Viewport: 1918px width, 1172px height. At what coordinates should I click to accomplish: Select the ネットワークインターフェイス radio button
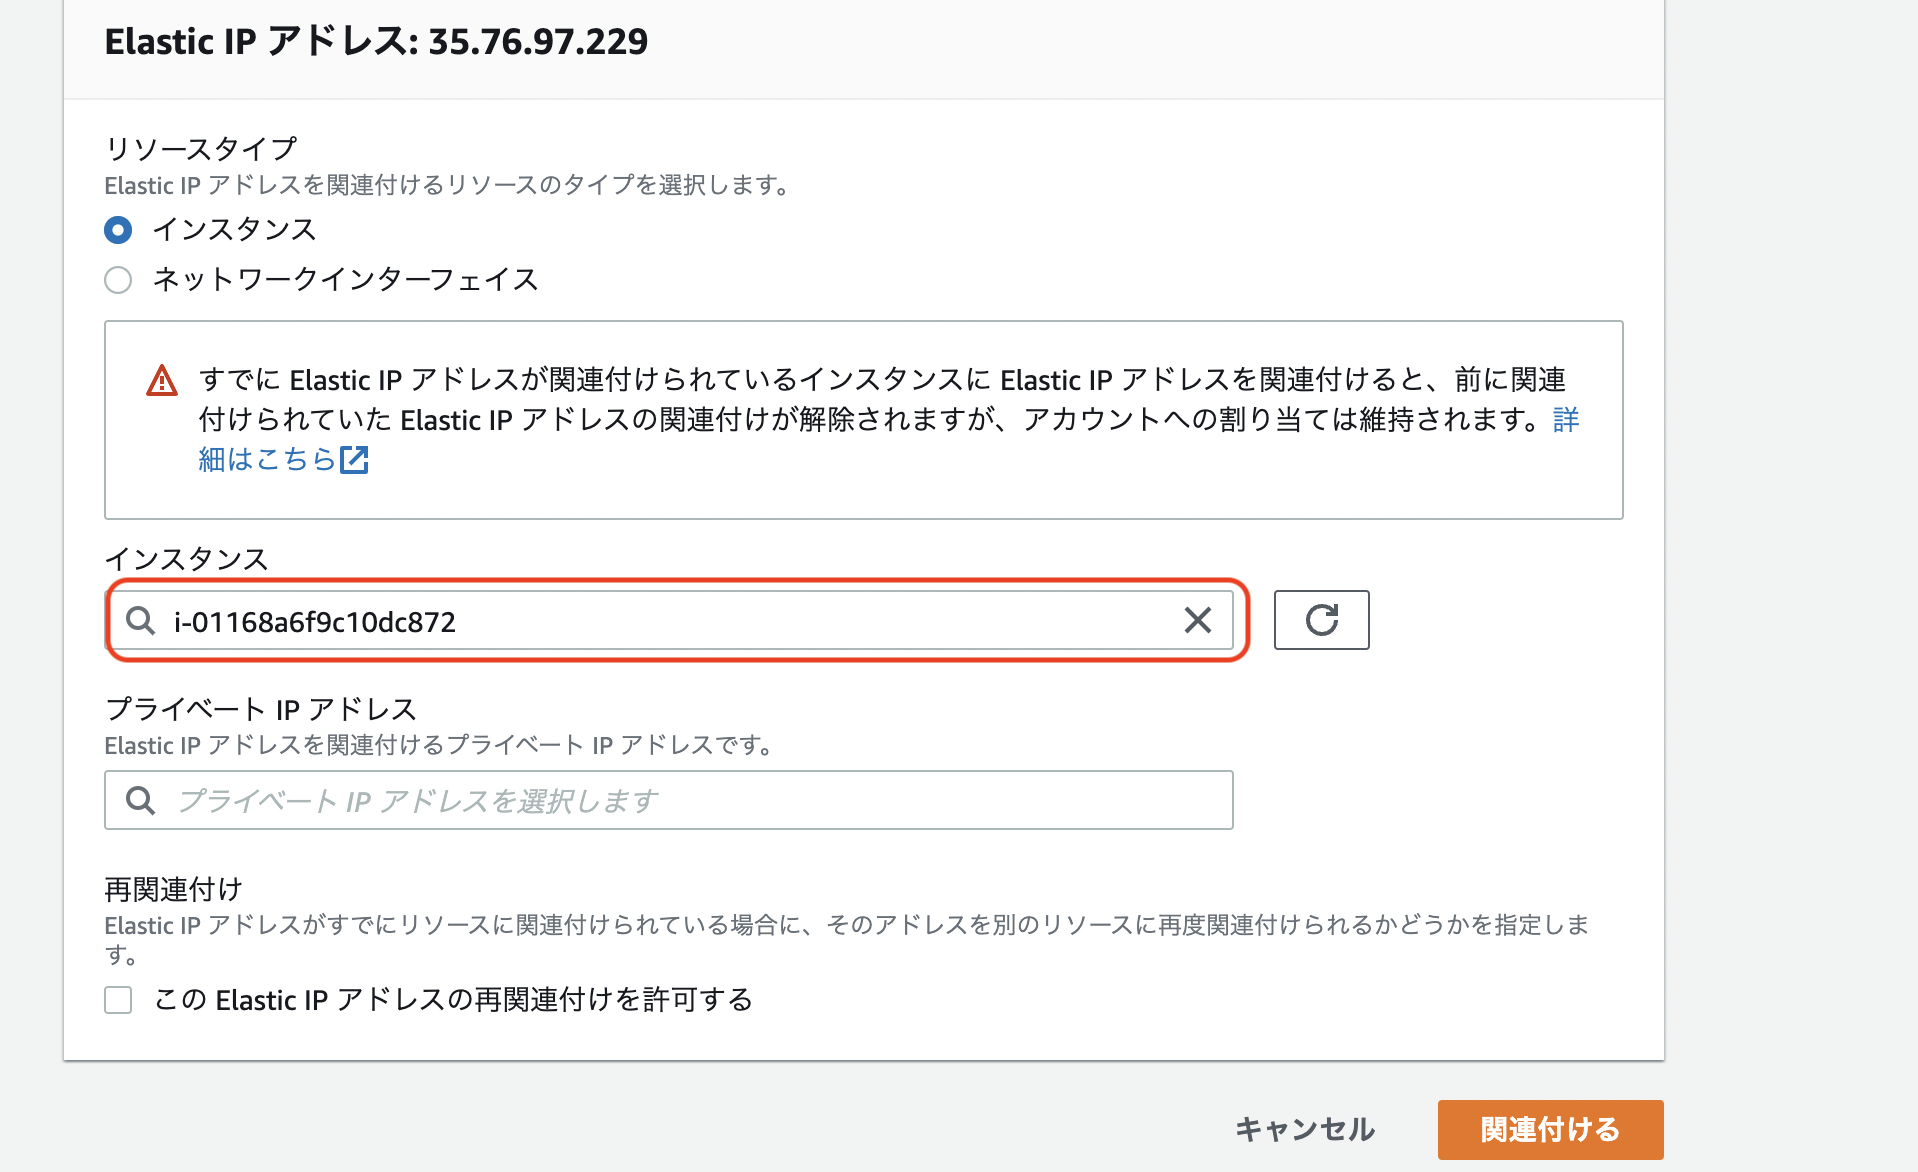pos(117,281)
